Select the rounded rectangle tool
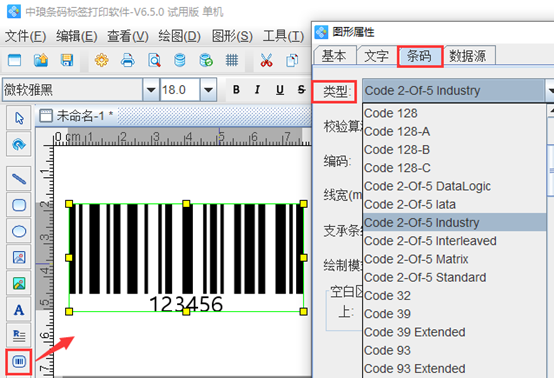The height and width of the screenshot is (378, 554). click(x=19, y=205)
